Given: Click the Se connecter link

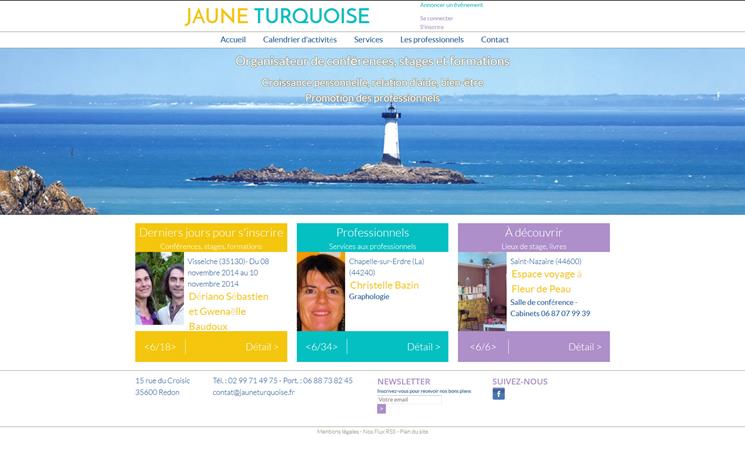Looking at the screenshot, I should [x=436, y=19].
